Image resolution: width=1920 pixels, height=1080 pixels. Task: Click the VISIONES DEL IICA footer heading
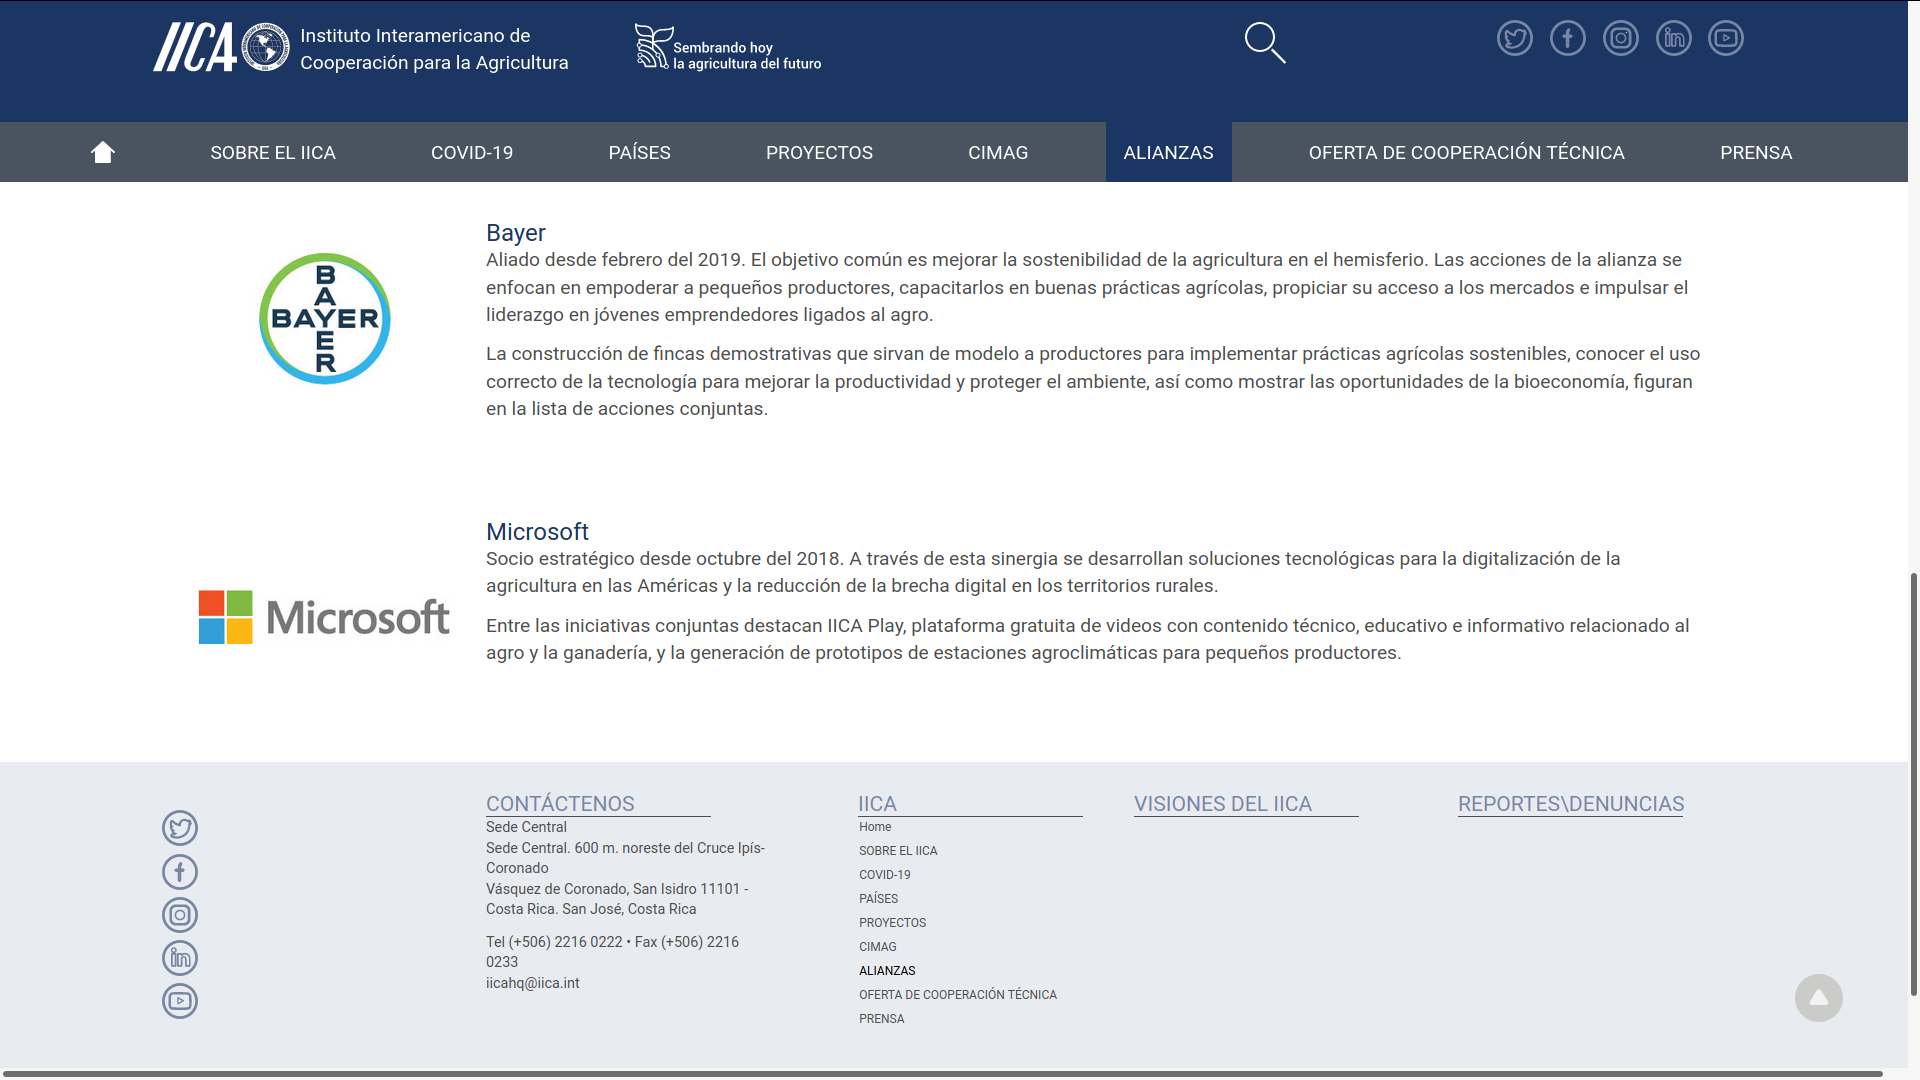click(x=1222, y=804)
